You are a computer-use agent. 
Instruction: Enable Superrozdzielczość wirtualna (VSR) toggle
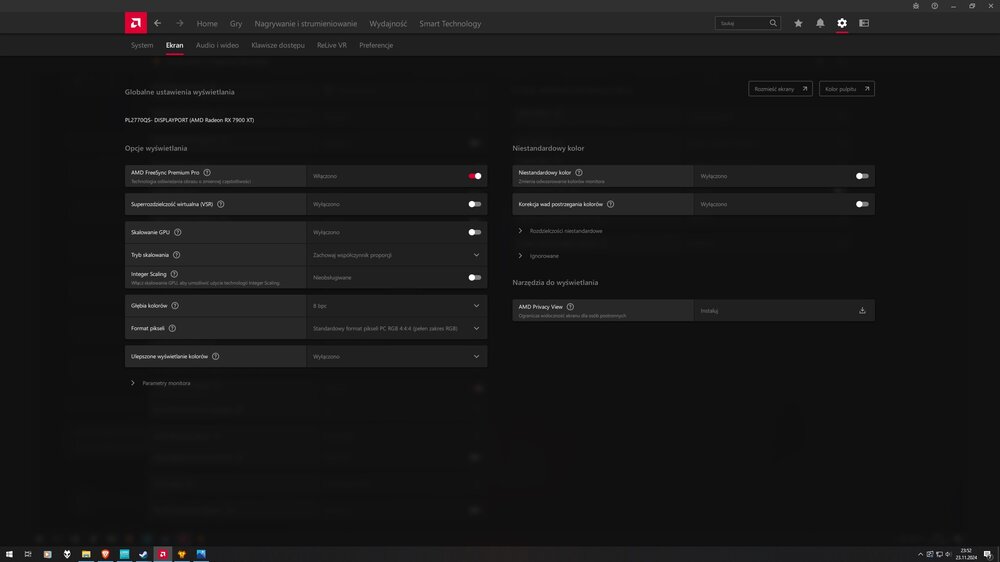point(474,204)
